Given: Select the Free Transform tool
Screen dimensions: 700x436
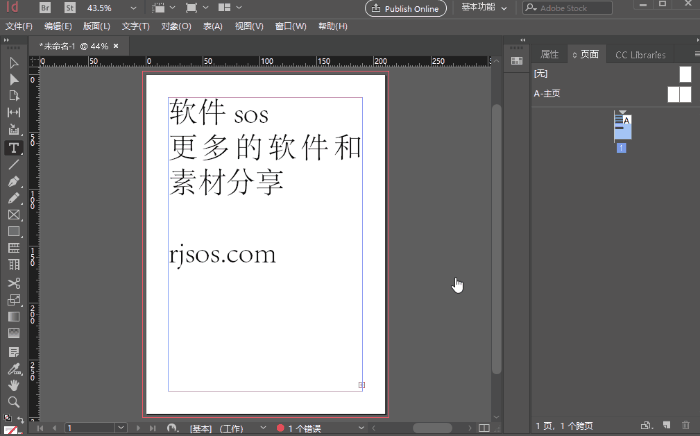Looking at the screenshot, I should coord(14,300).
